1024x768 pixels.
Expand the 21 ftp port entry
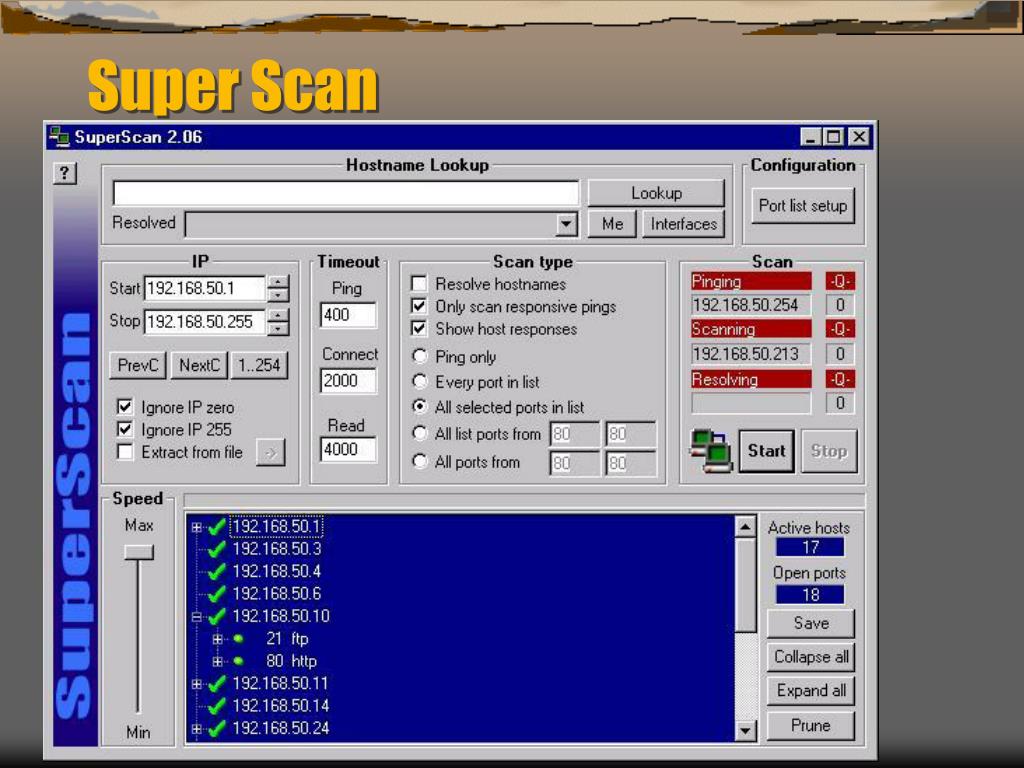(217, 639)
